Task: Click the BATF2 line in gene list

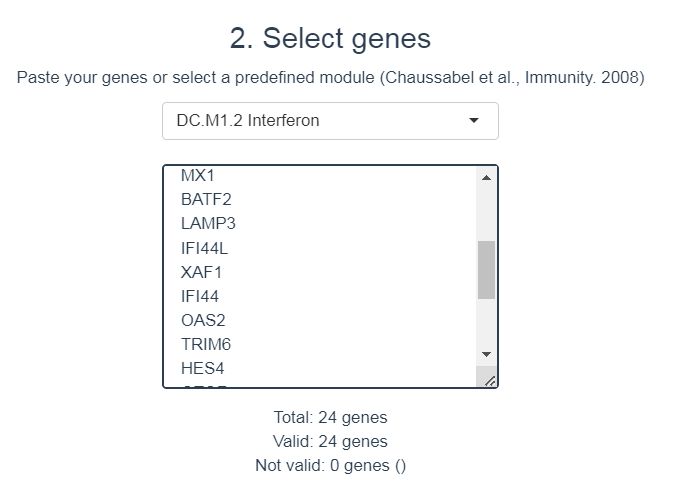Action: (x=206, y=199)
